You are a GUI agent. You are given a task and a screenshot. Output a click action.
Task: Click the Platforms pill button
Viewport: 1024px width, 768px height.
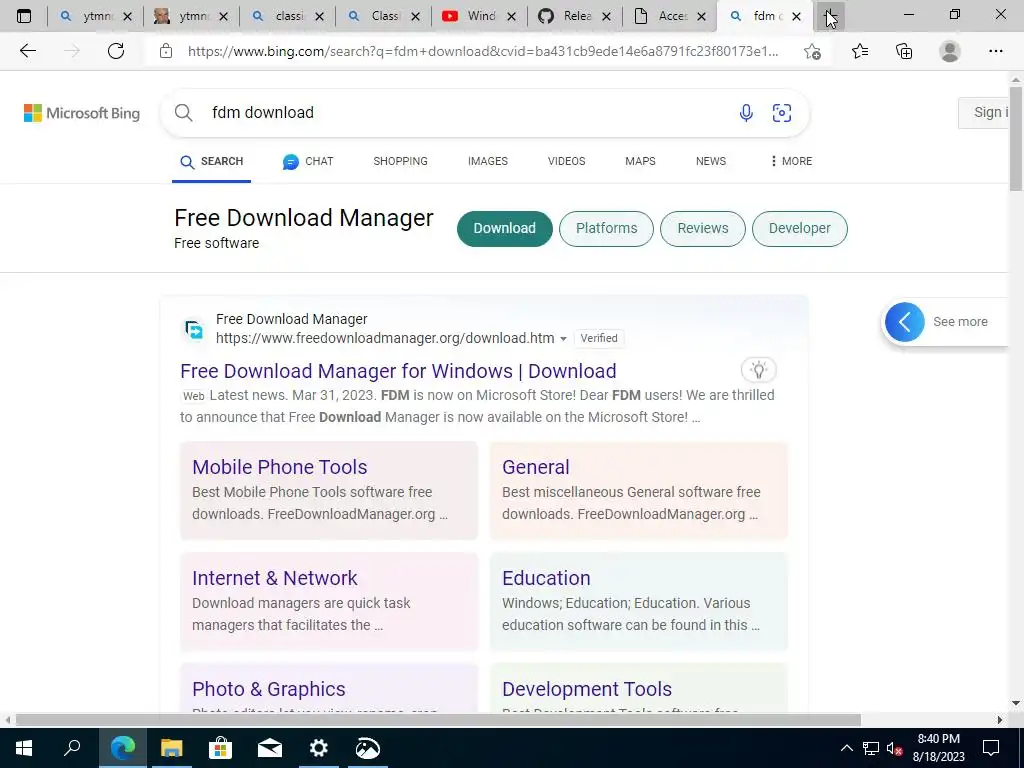click(607, 229)
